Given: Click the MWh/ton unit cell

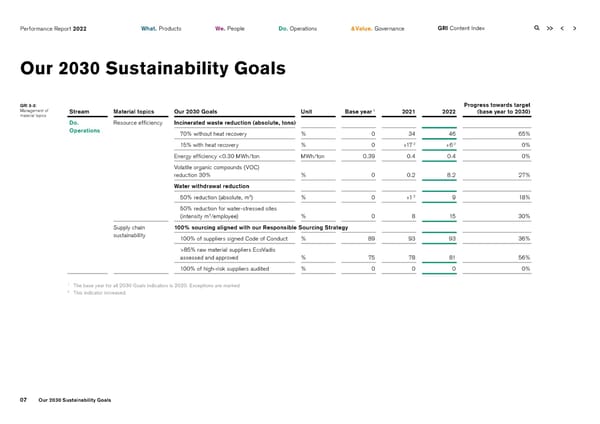Looking at the screenshot, I should (x=312, y=156).
